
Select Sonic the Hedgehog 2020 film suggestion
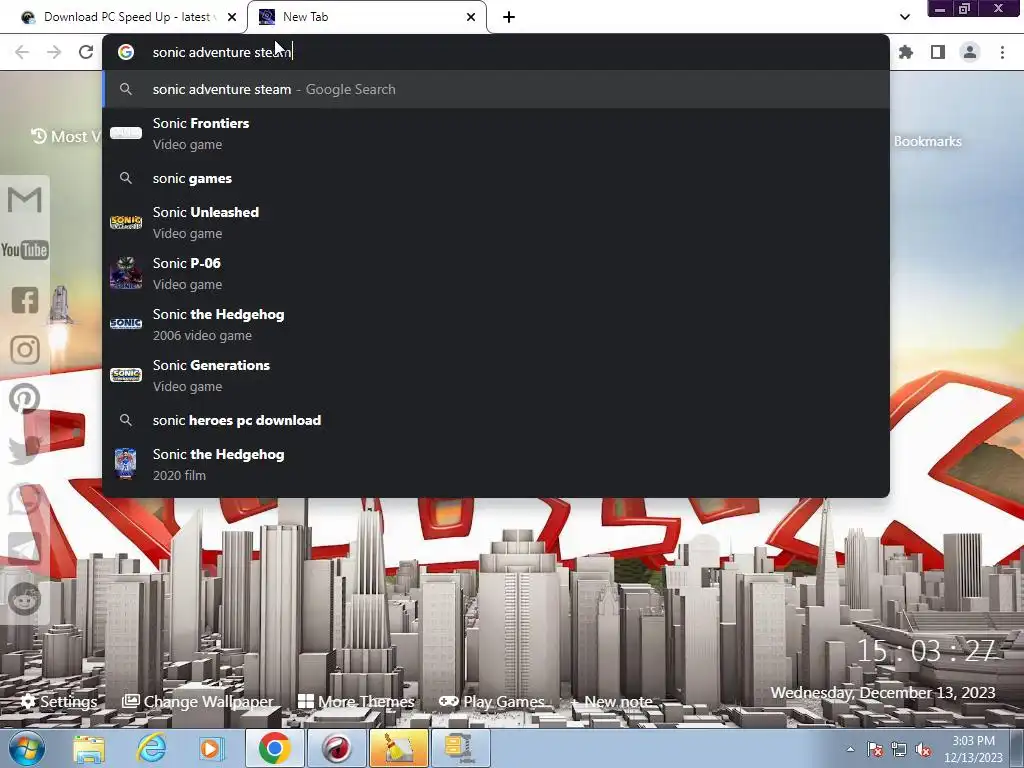[496, 464]
